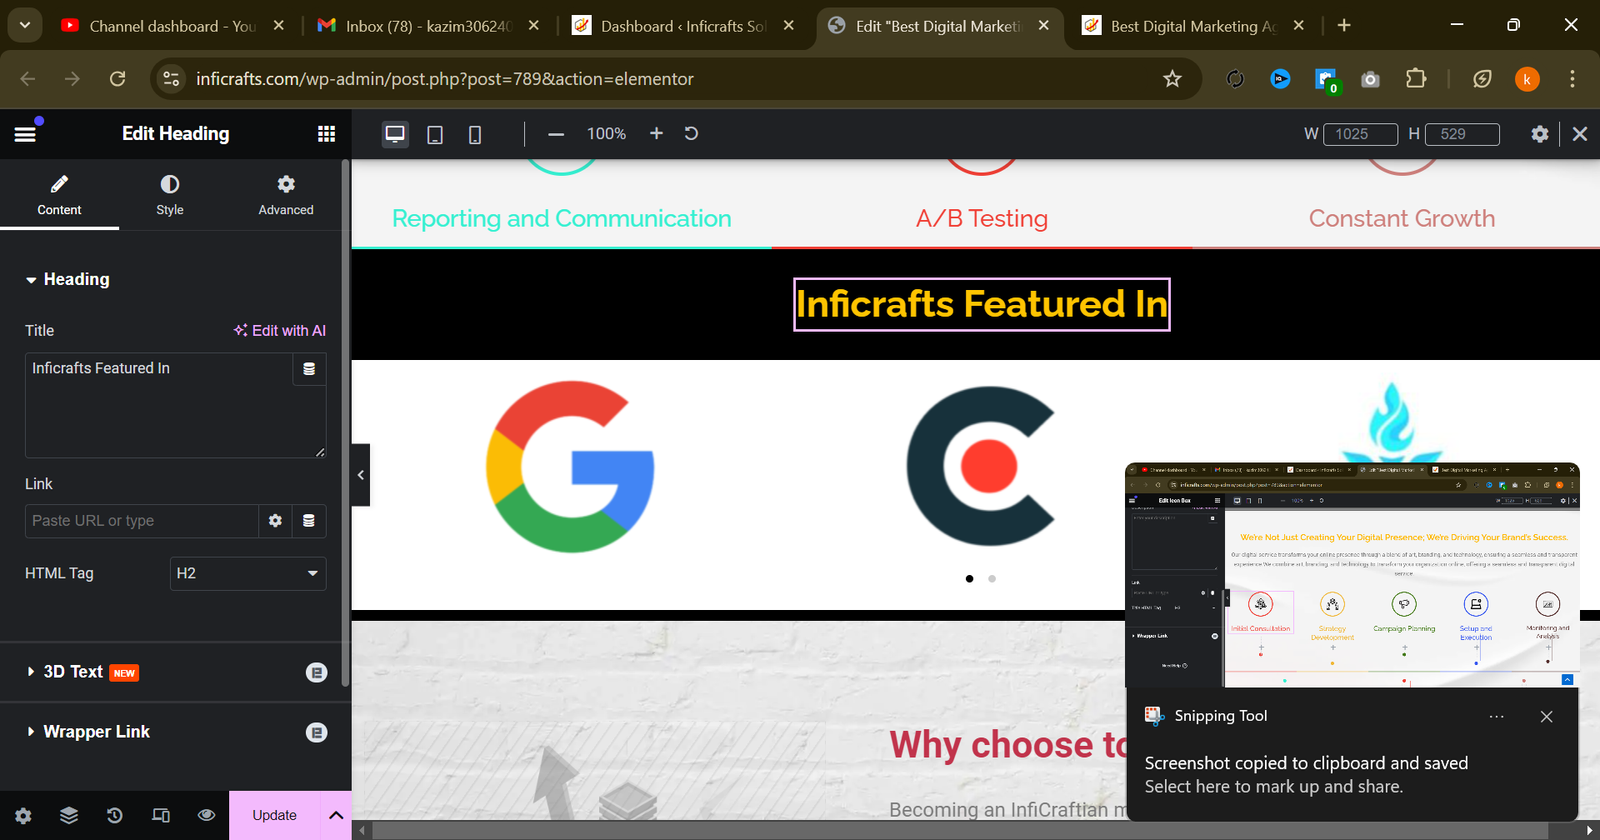Expand the 3D Text section
1600x840 pixels.
(x=73, y=672)
